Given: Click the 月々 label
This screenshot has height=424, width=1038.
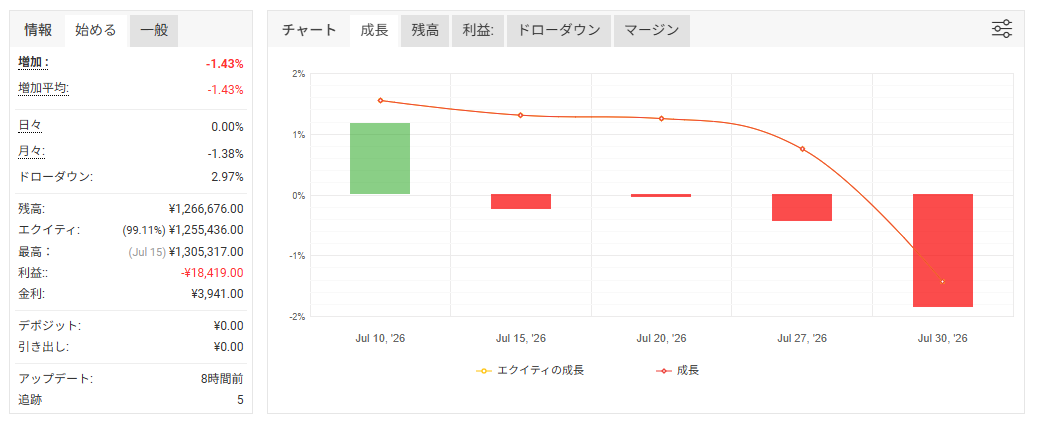Looking at the screenshot, I should pyautogui.click(x=31, y=152).
